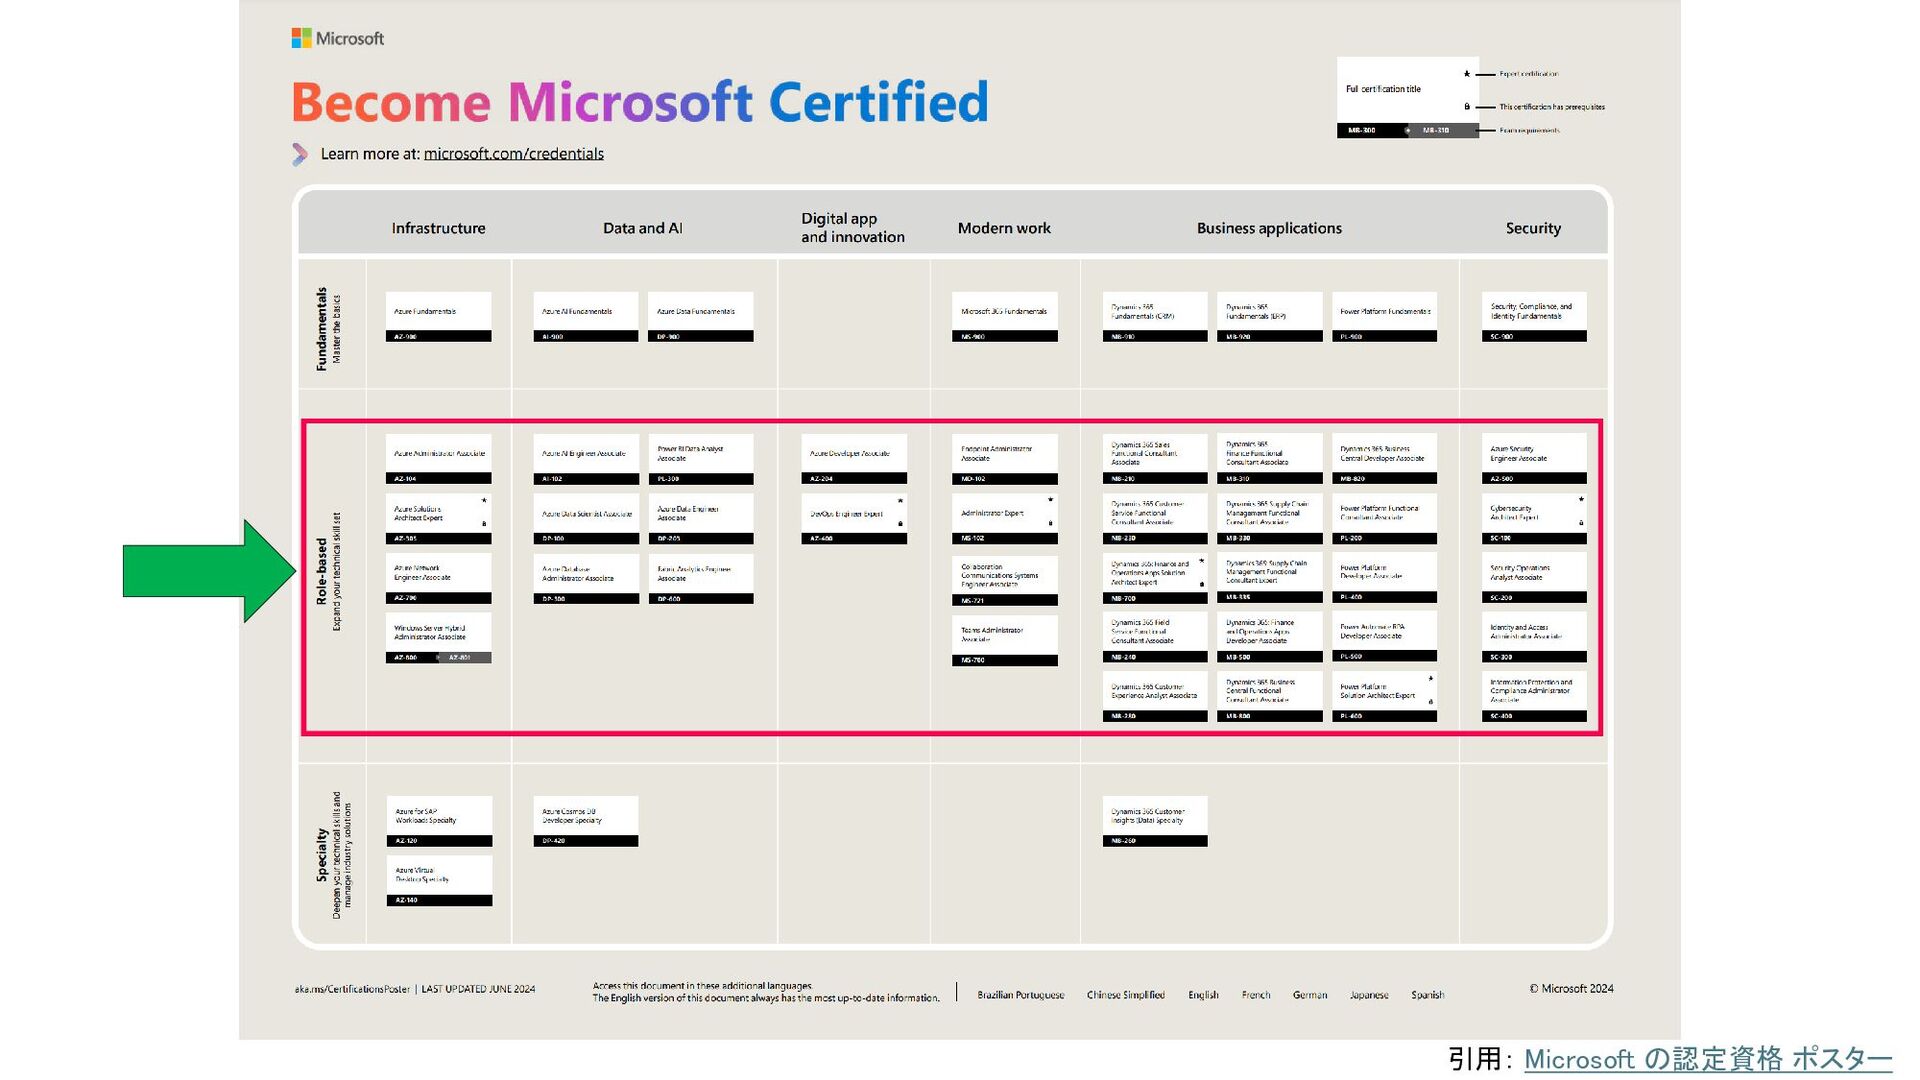Click the lock icon on DevOps Engineer Expert card
Viewport: 1920px width, 1080px height.
tap(900, 524)
